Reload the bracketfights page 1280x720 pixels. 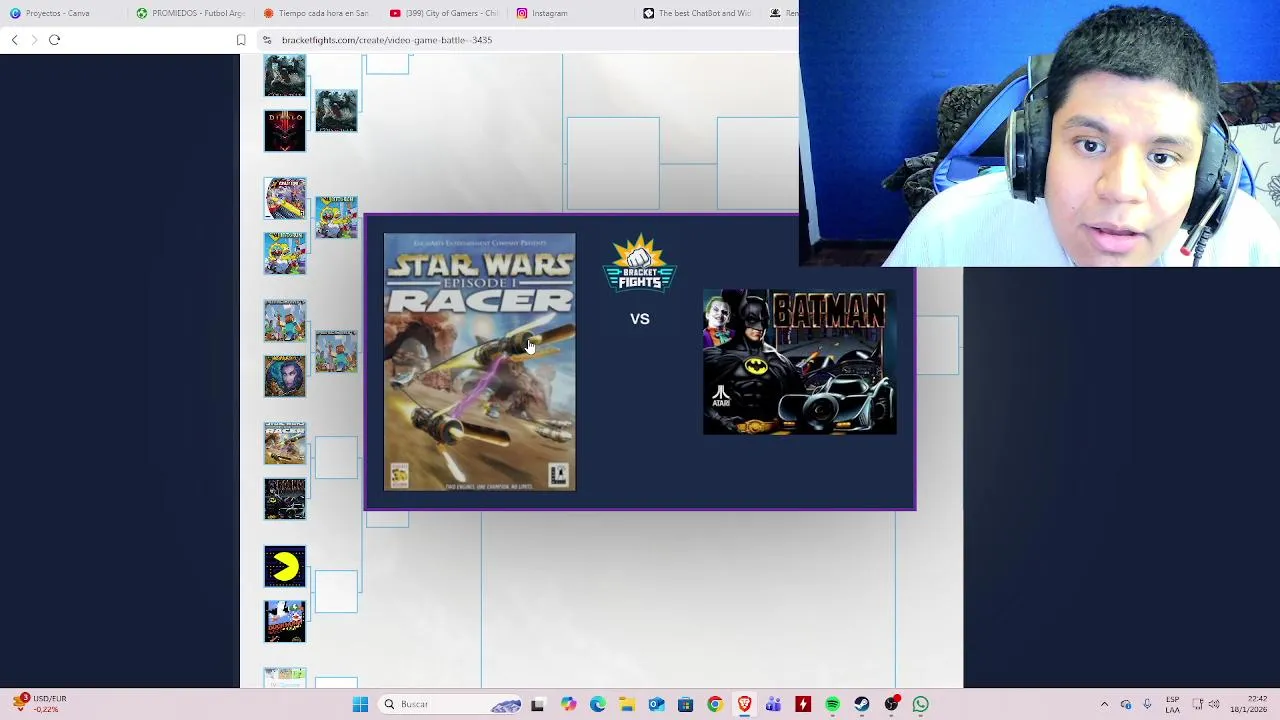(x=55, y=40)
